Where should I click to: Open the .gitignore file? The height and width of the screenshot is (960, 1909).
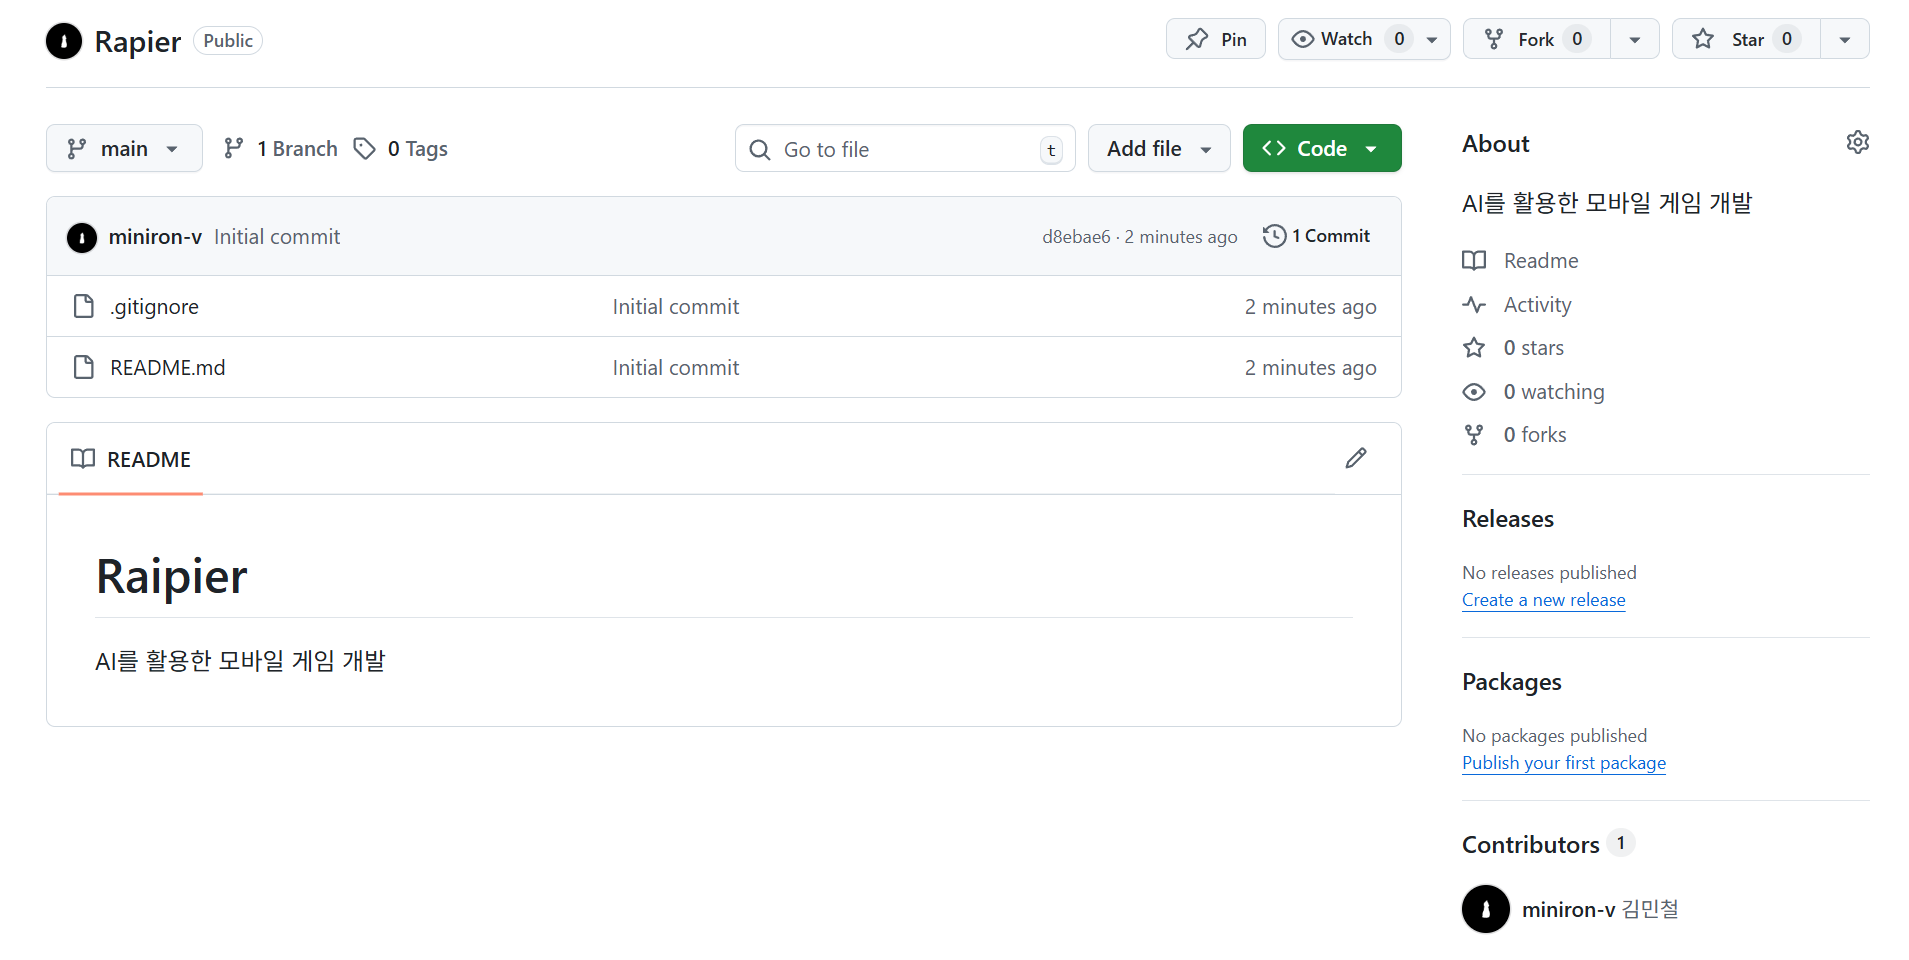tap(154, 307)
